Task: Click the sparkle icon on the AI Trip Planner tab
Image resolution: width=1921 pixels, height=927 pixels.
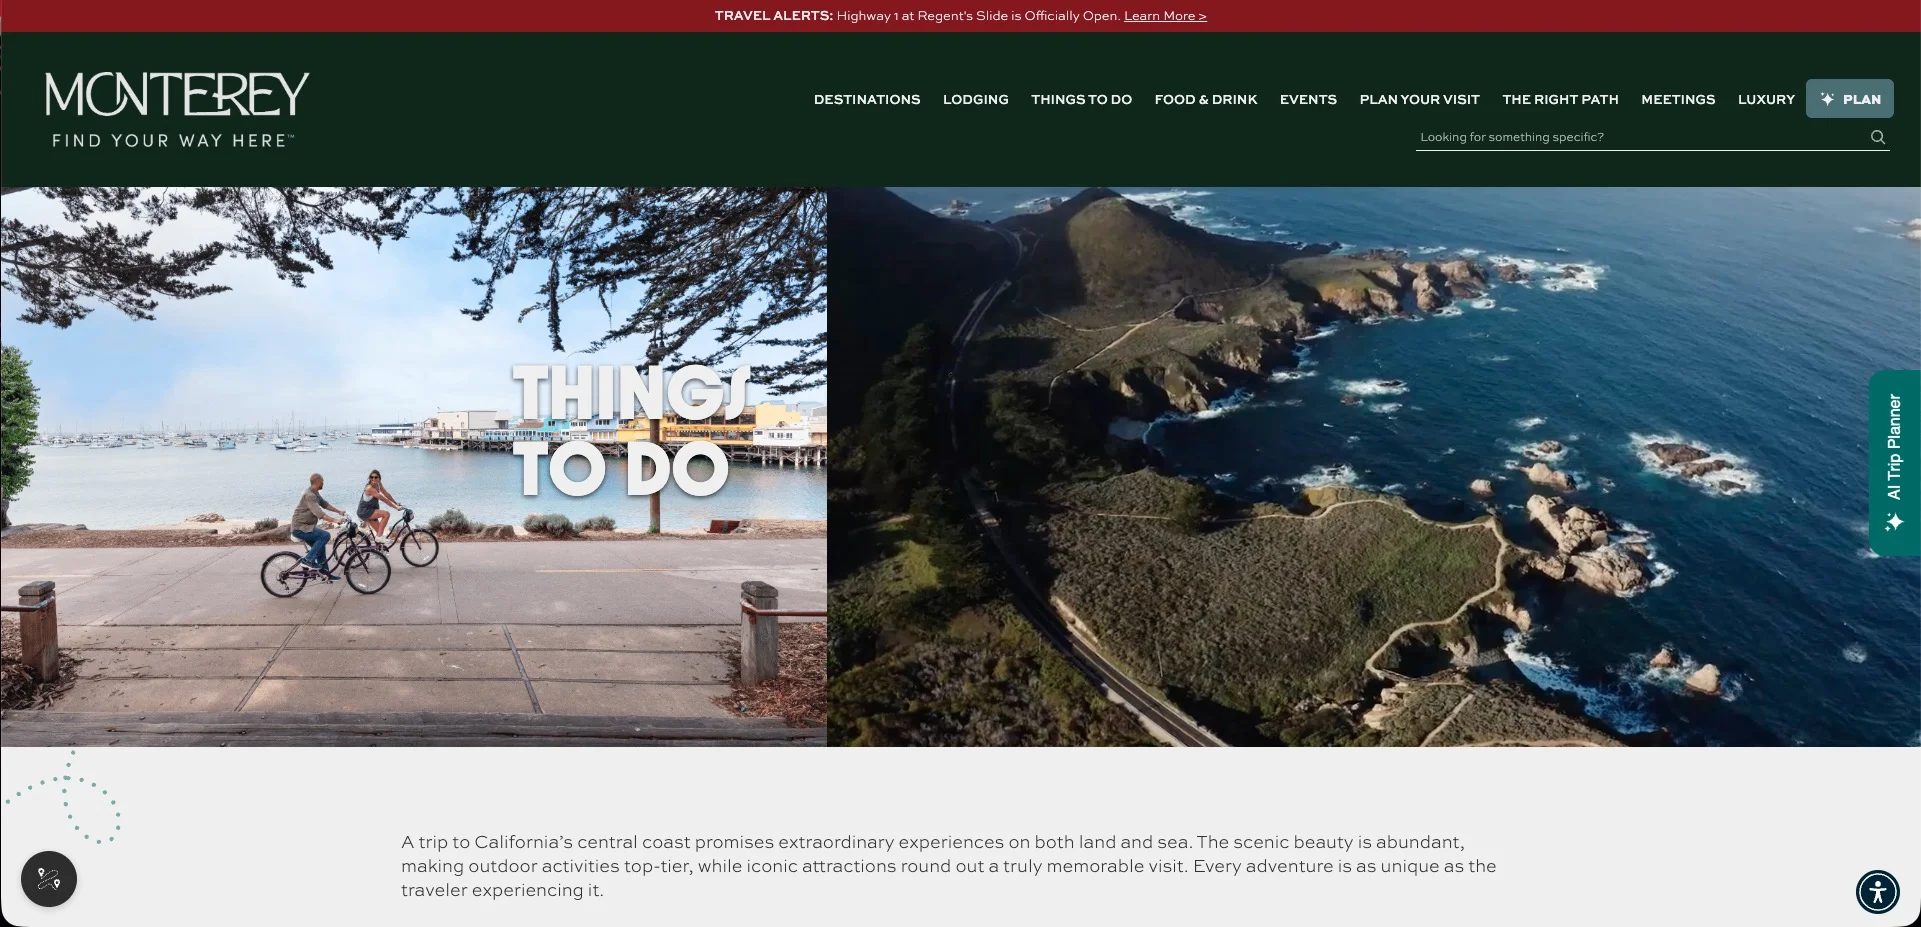Action: pos(1895,521)
